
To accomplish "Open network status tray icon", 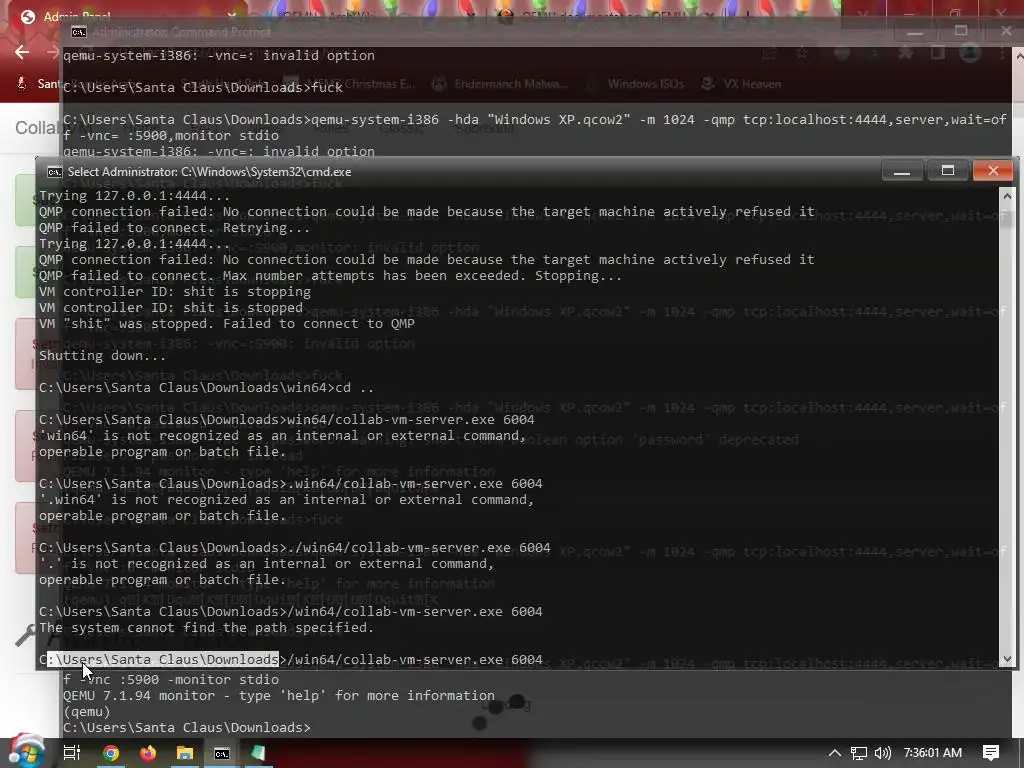I will point(859,753).
